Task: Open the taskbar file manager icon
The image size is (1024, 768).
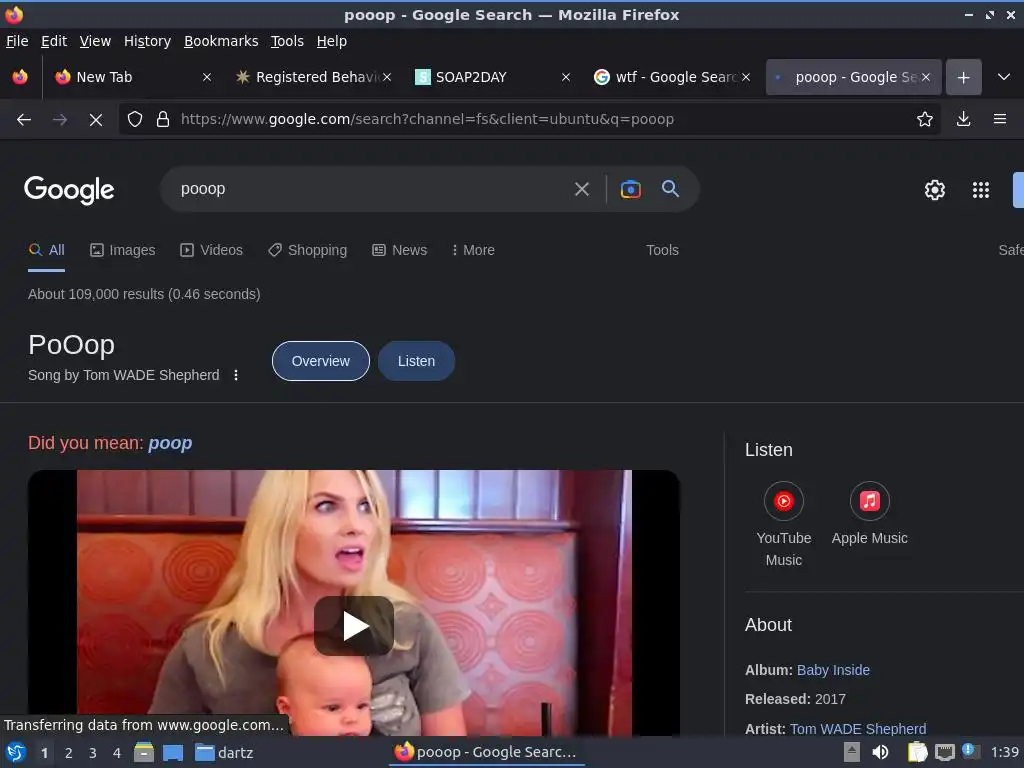Action: pos(144,752)
